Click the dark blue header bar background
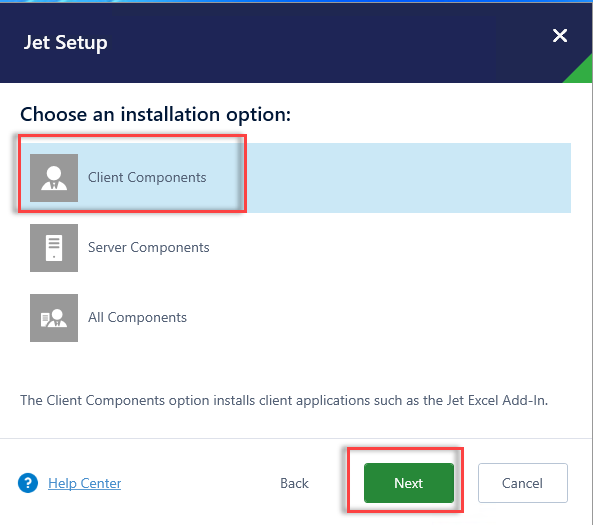This screenshot has width=593, height=525. [303, 42]
